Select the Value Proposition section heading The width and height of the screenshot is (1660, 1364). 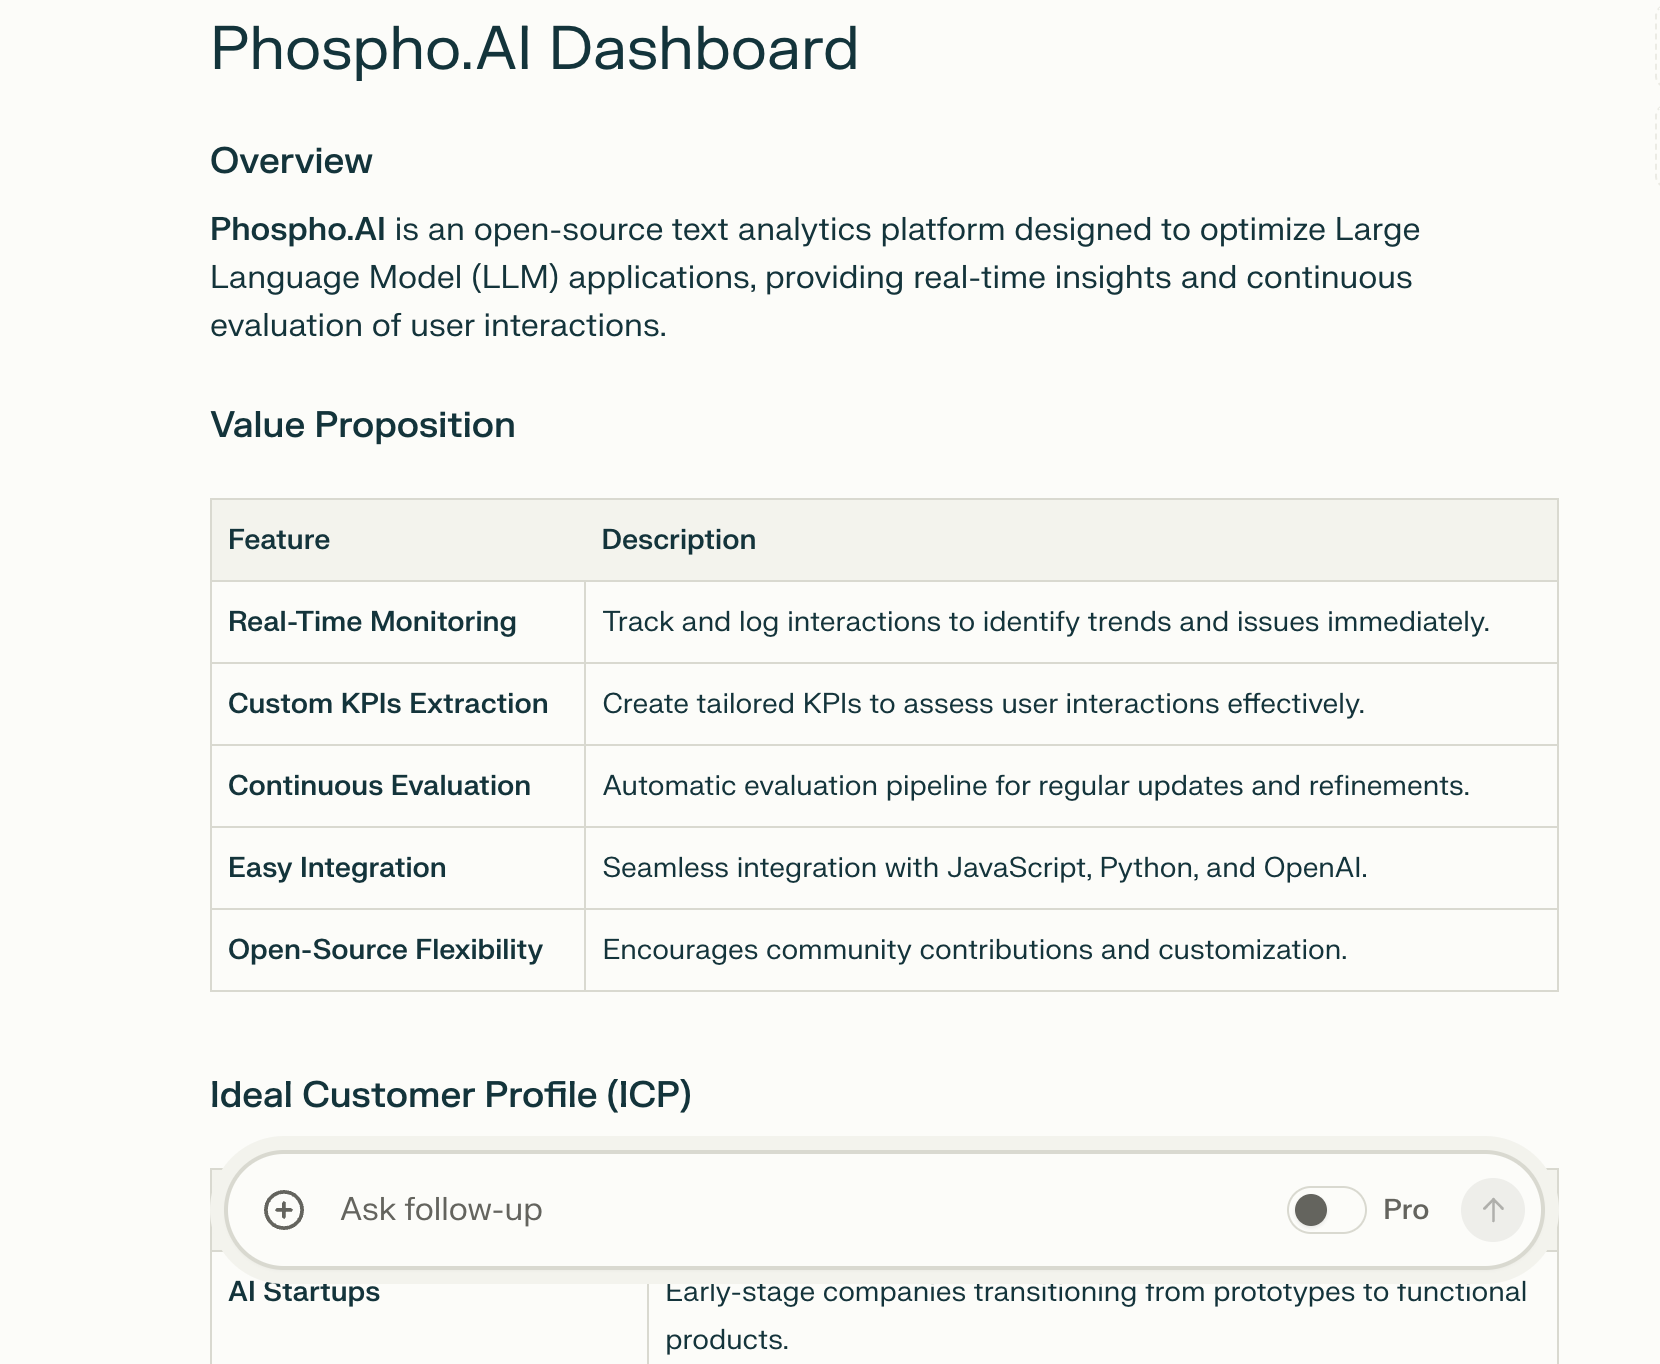362,424
